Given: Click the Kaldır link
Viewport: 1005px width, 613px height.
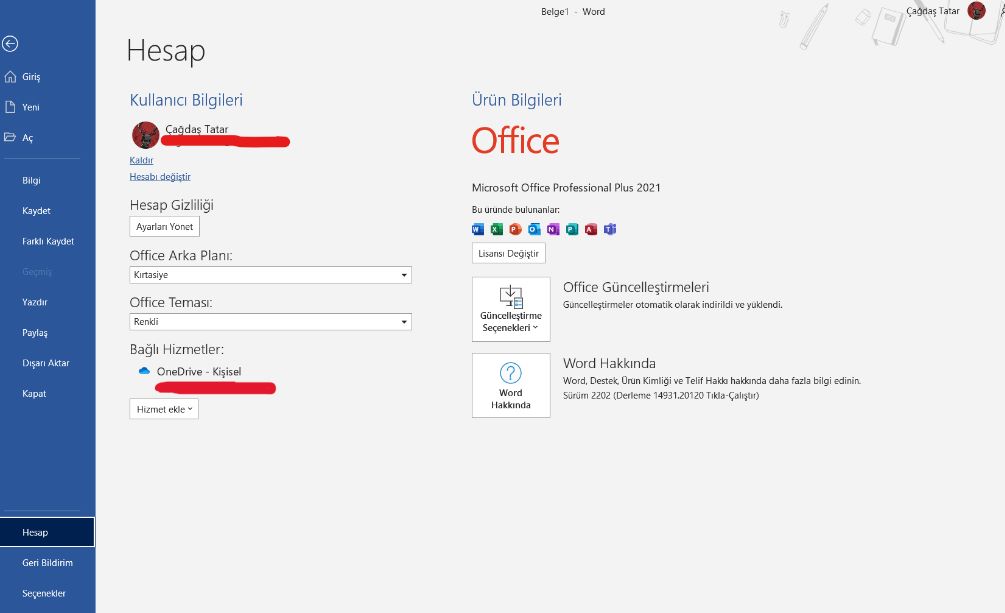Looking at the screenshot, I should point(141,160).
